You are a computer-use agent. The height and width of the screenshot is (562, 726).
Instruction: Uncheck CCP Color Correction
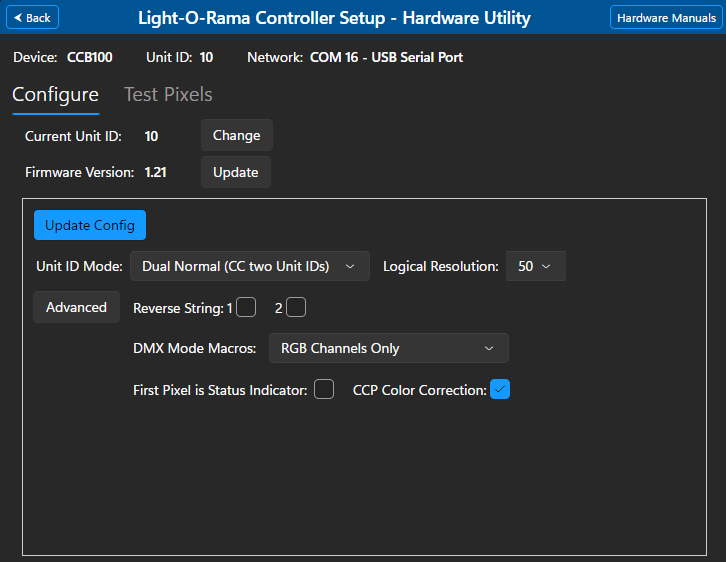click(500, 390)
